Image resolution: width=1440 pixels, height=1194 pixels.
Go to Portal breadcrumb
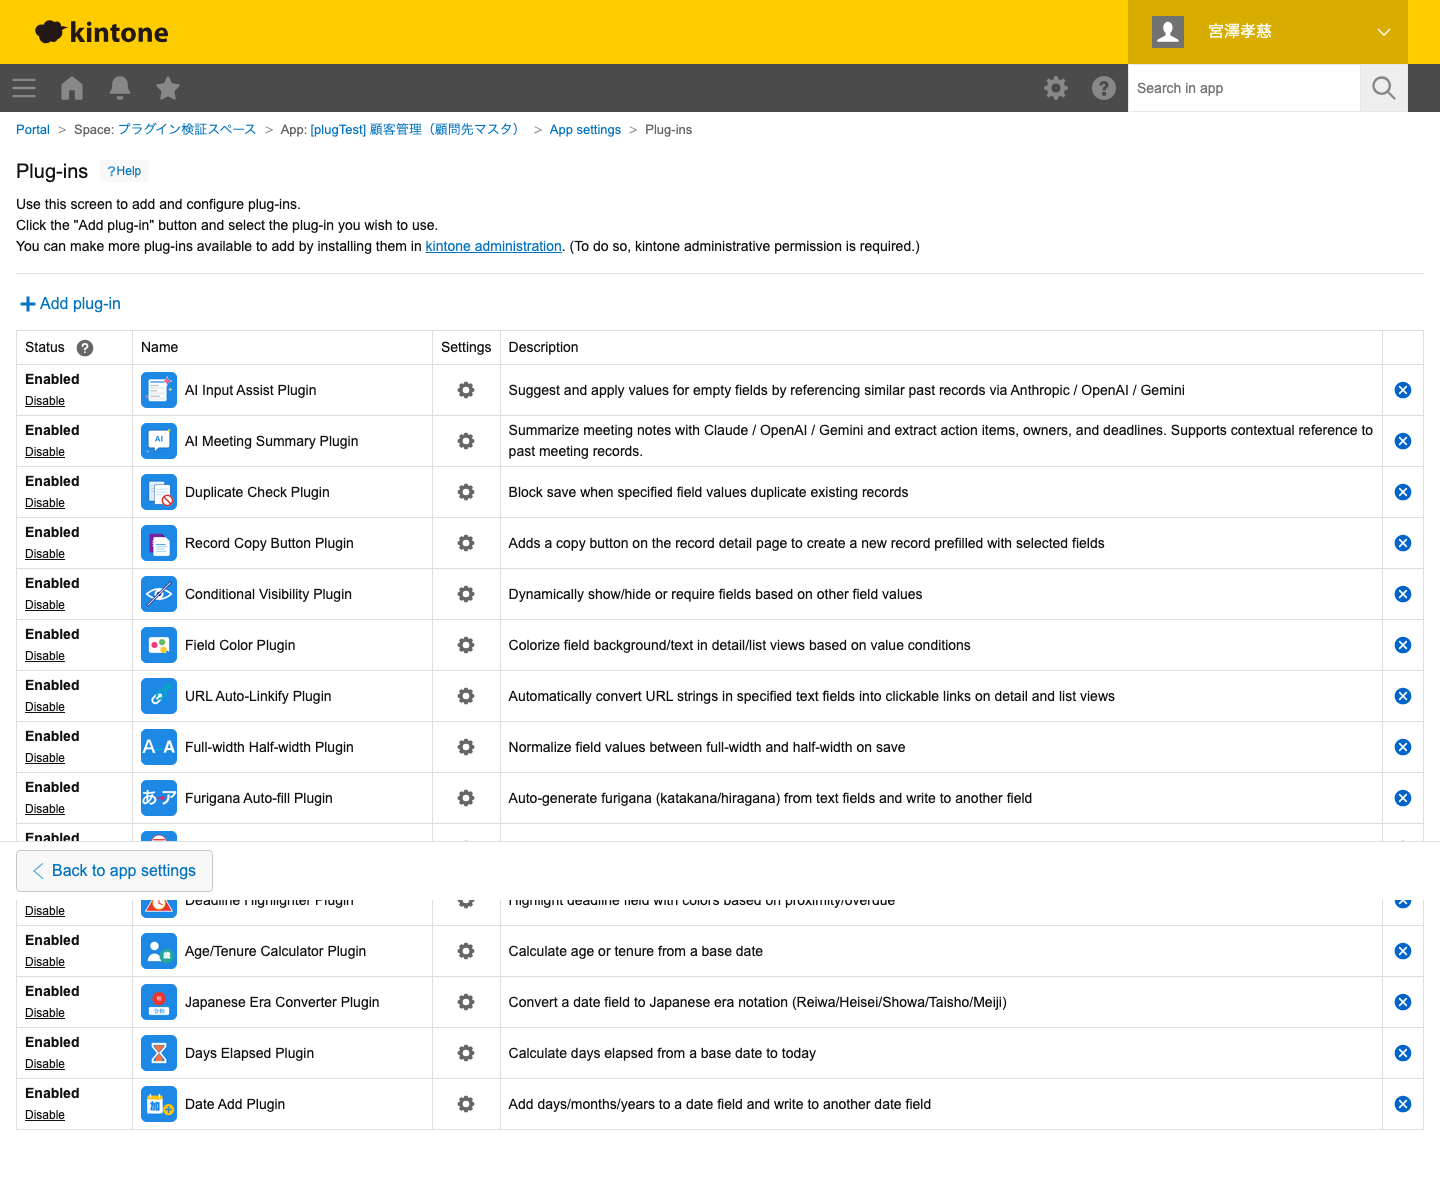(x=33, y=130)
